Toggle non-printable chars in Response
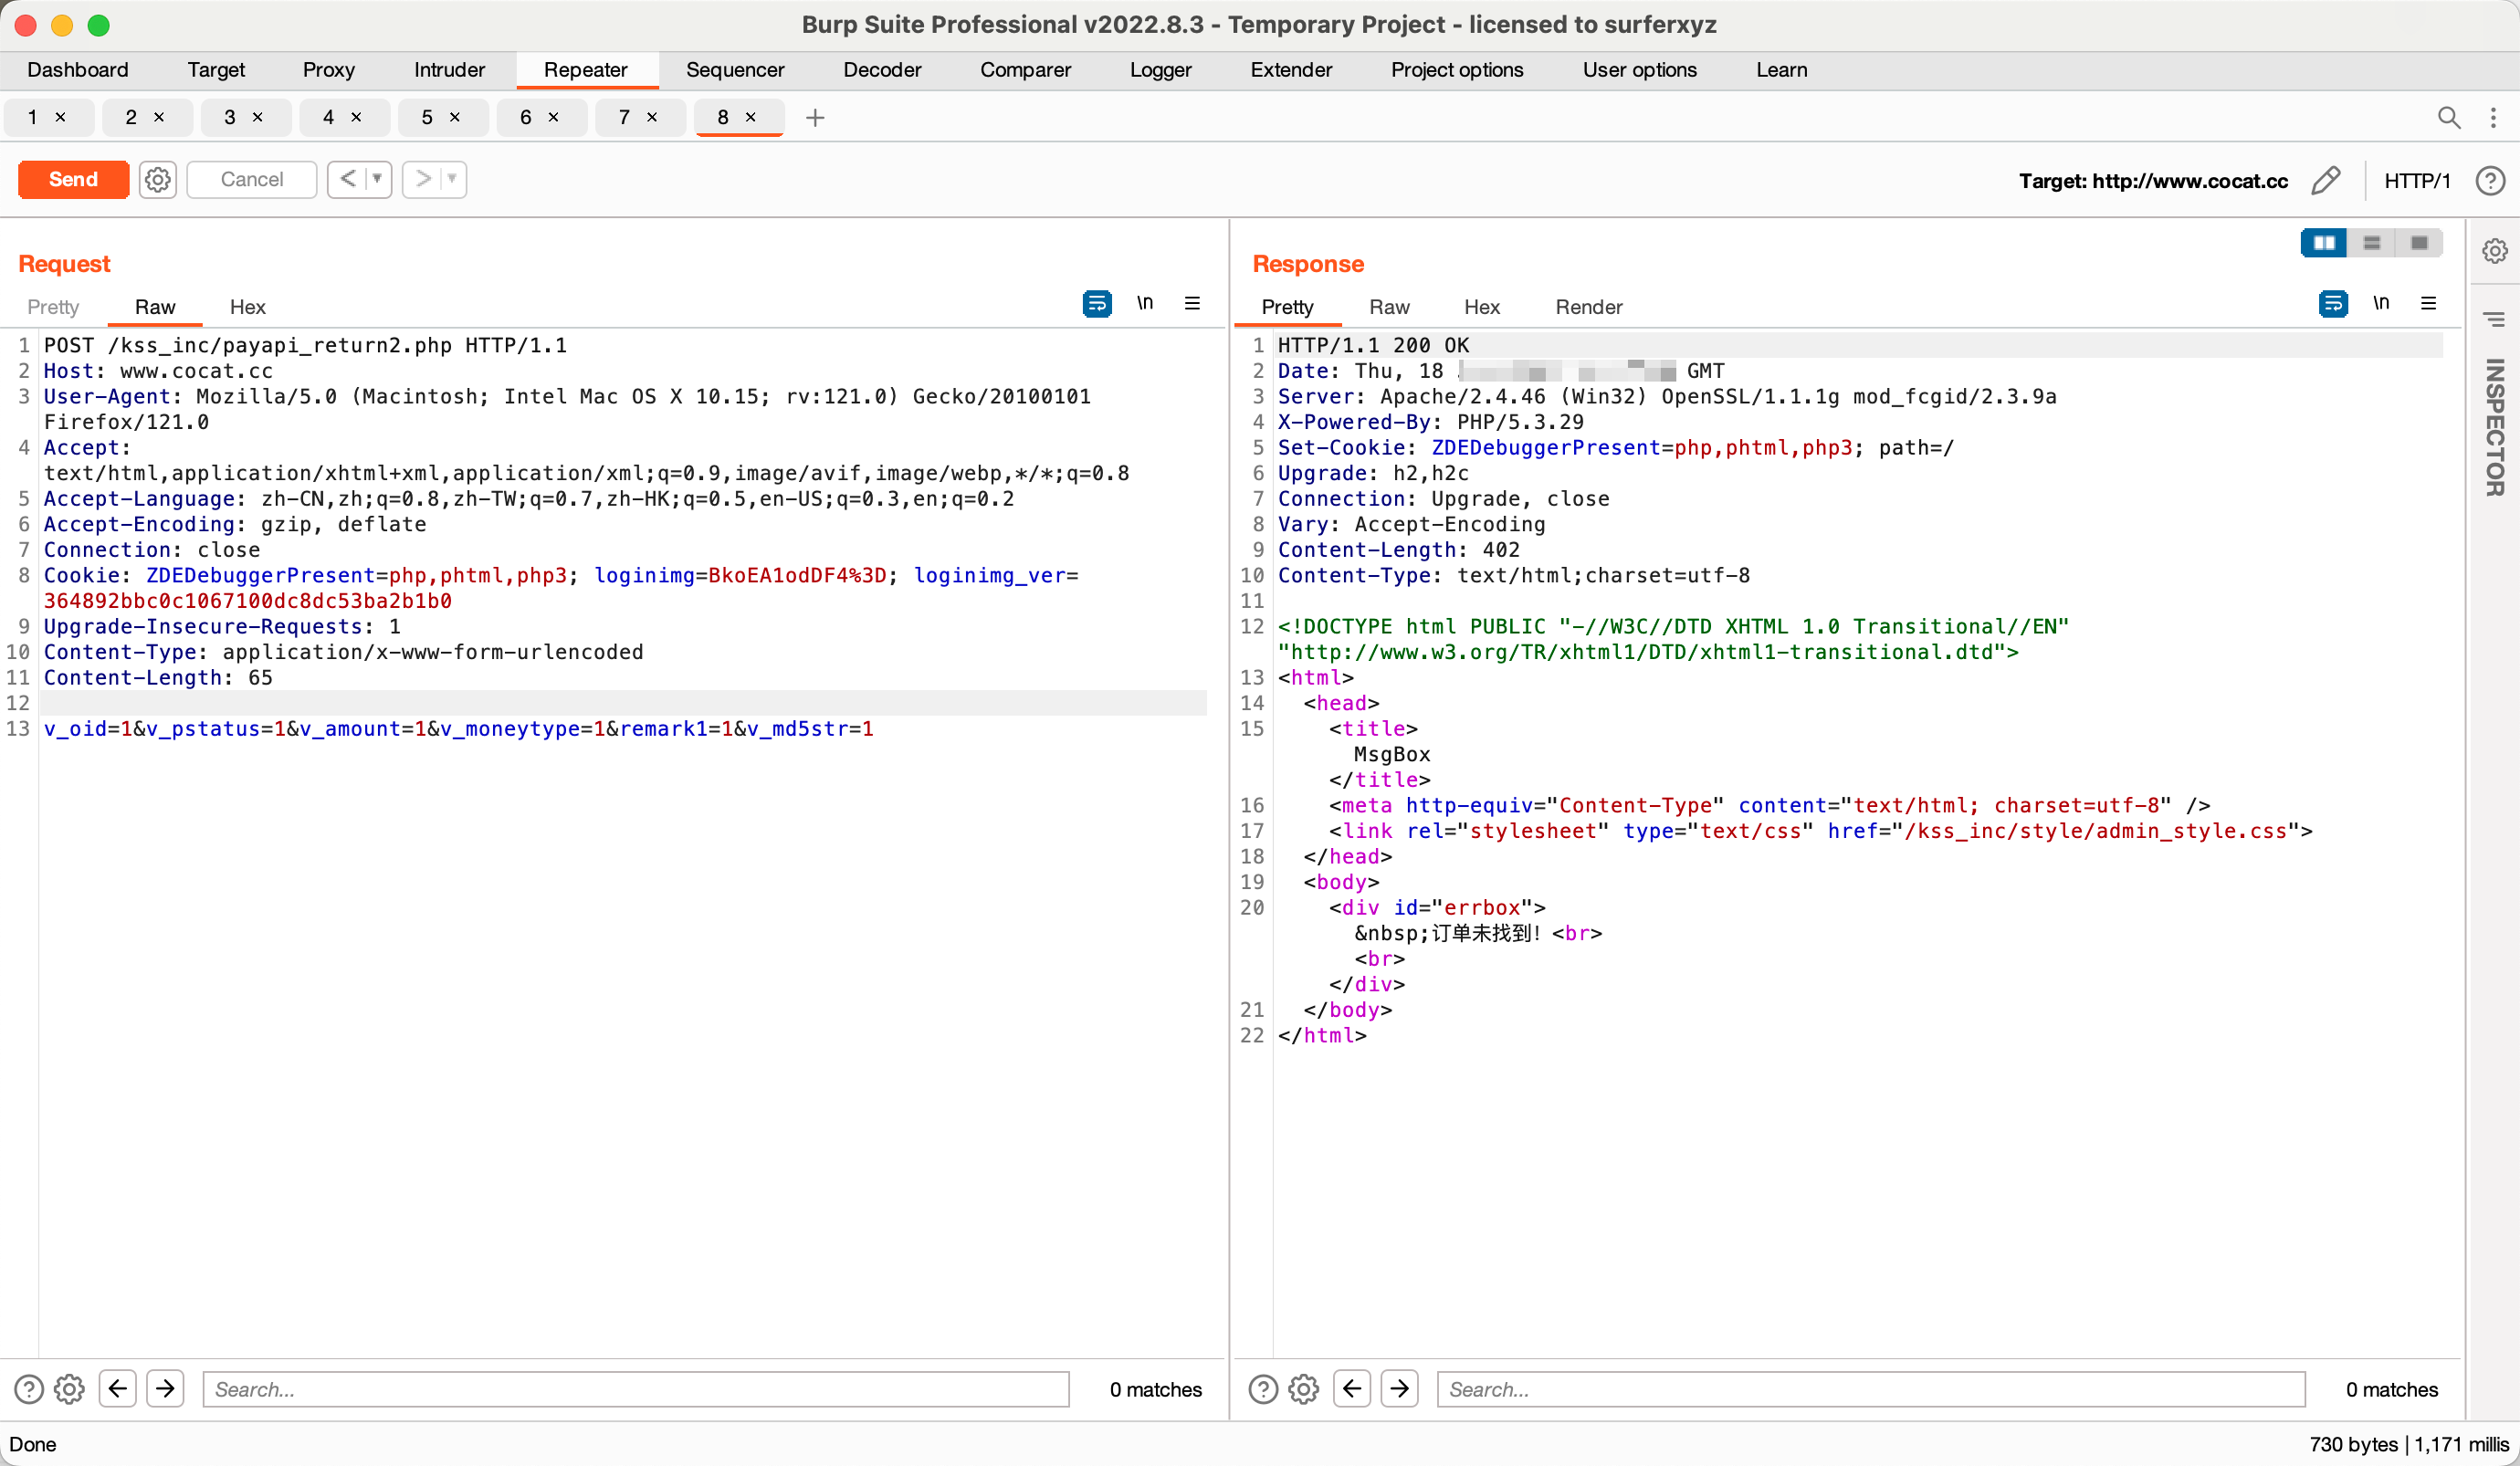Image resolution: width=2520 pixels, height=1466 pixels. tap(2381, 304)
